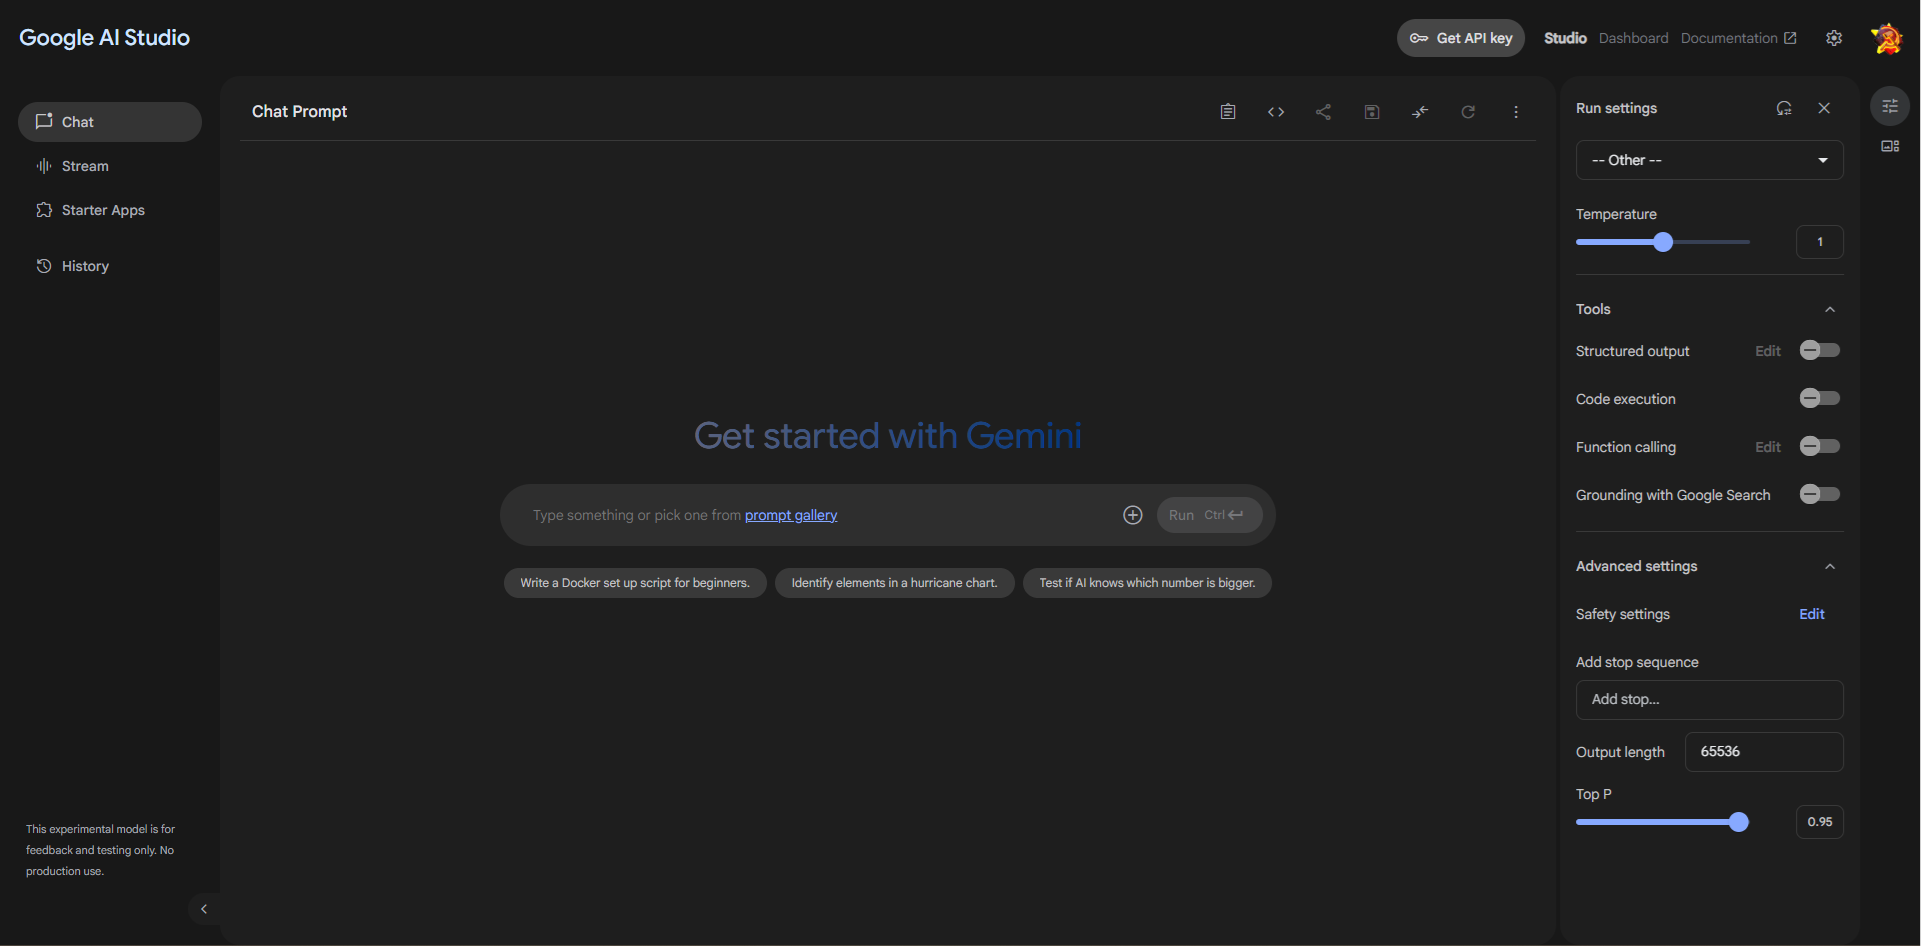Enable the Structured output toggle
Image resolution: width=1921 pixels, height=946 pixels.
(x=1819, y=351)
